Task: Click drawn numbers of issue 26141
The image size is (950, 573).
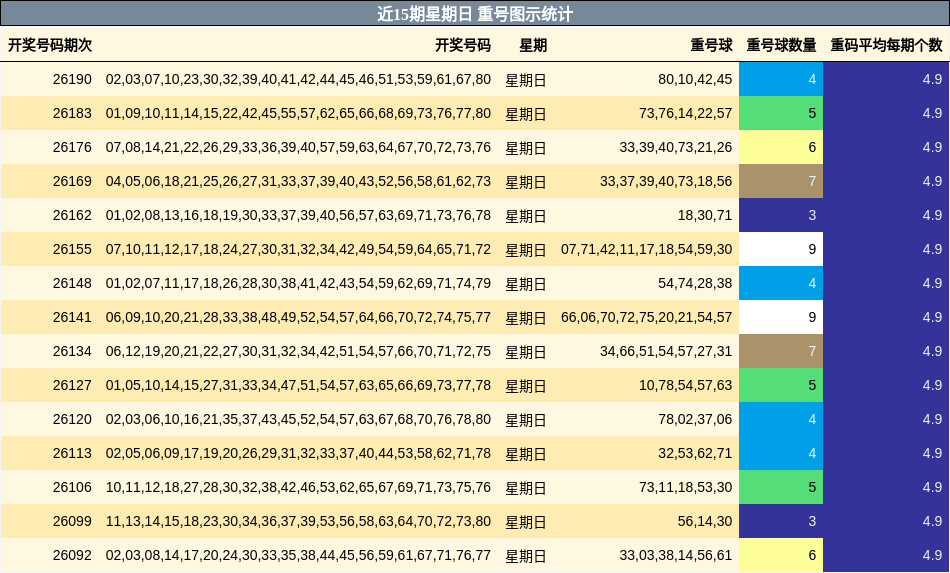Action: tap(298, 317)
